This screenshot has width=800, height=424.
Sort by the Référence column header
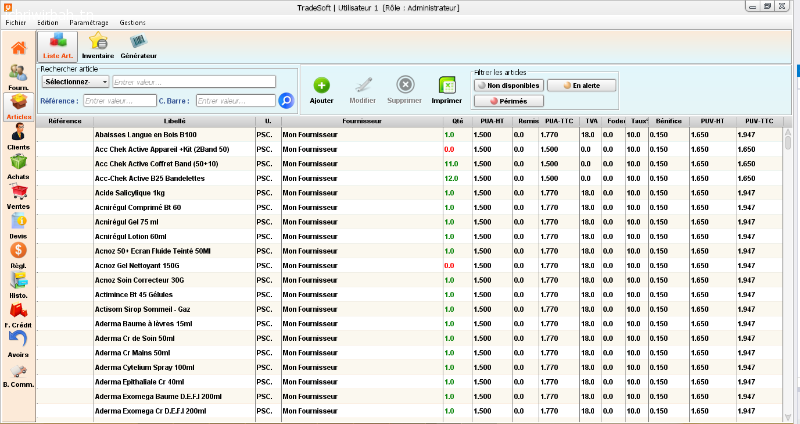(x=65, y=121)
